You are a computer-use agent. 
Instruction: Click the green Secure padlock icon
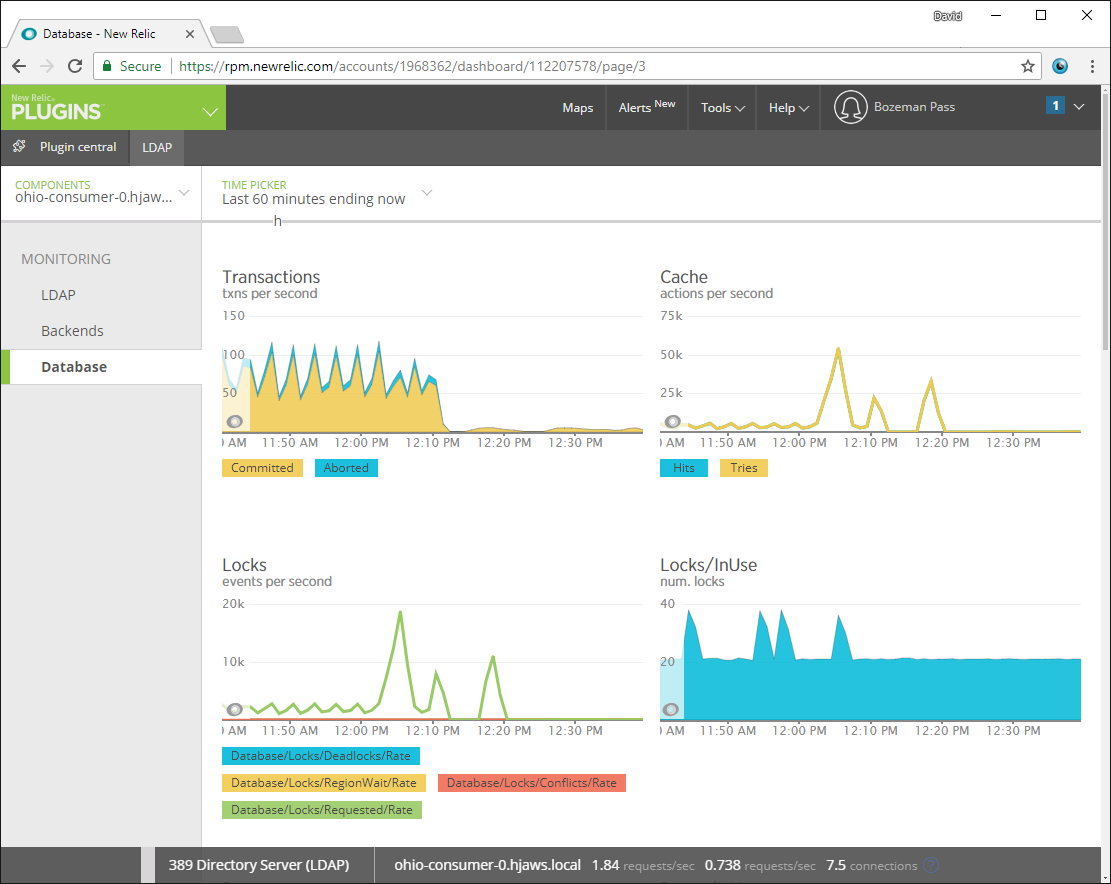(107, 66)
